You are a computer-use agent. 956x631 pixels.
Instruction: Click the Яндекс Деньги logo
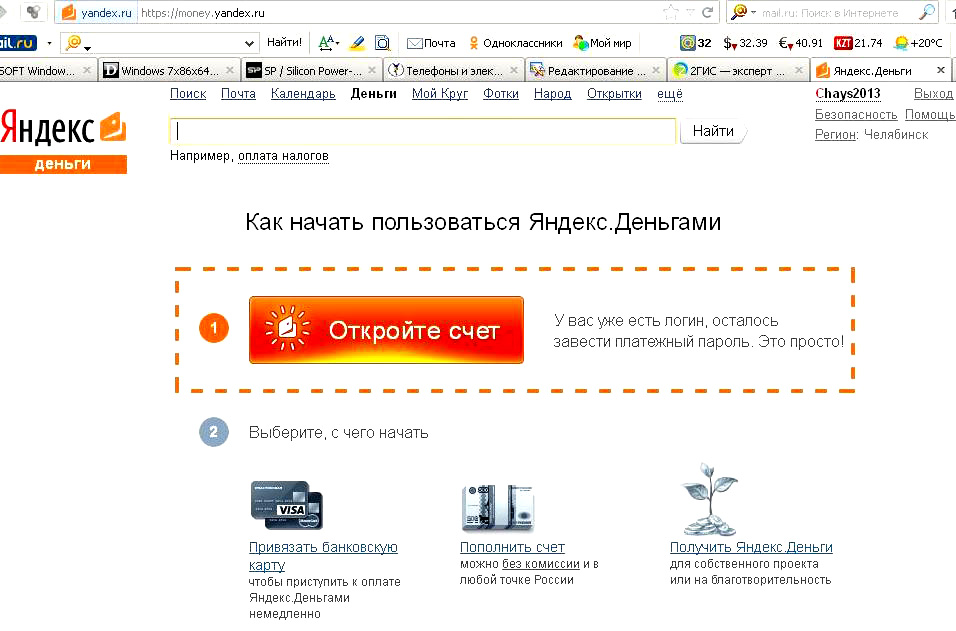(x=63, y=141)
